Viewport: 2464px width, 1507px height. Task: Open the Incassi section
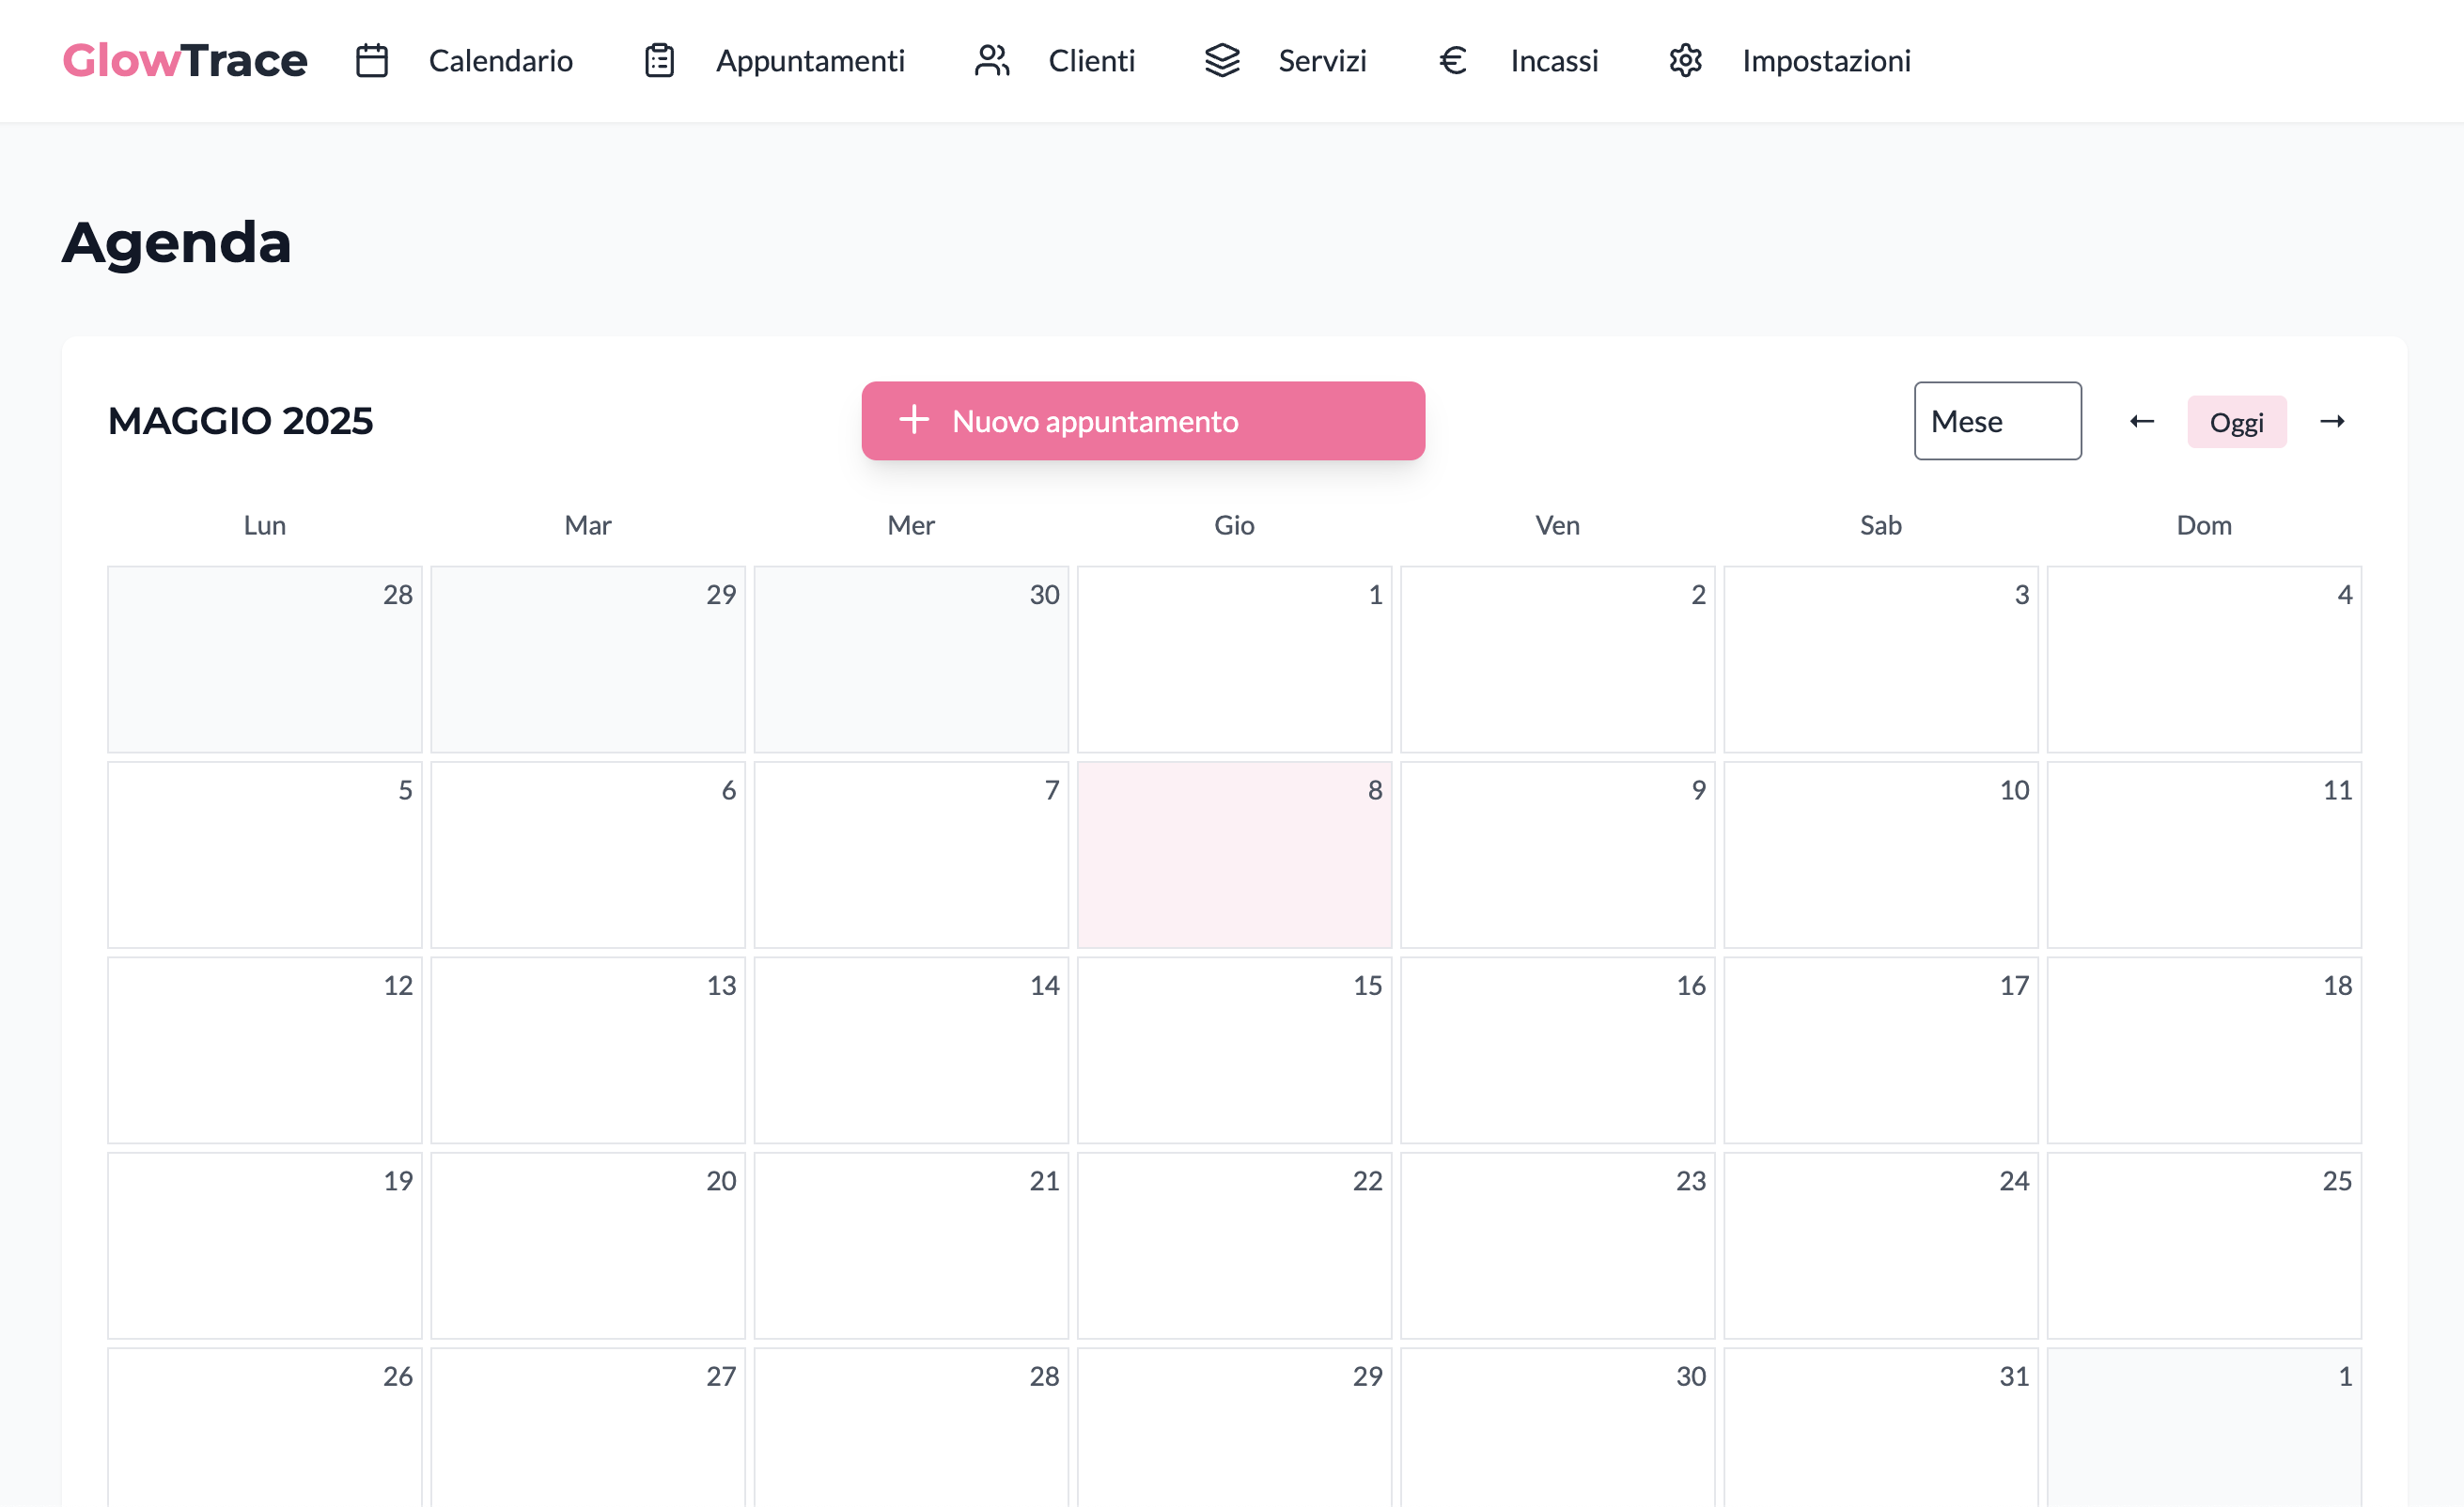pos(1554,61)
